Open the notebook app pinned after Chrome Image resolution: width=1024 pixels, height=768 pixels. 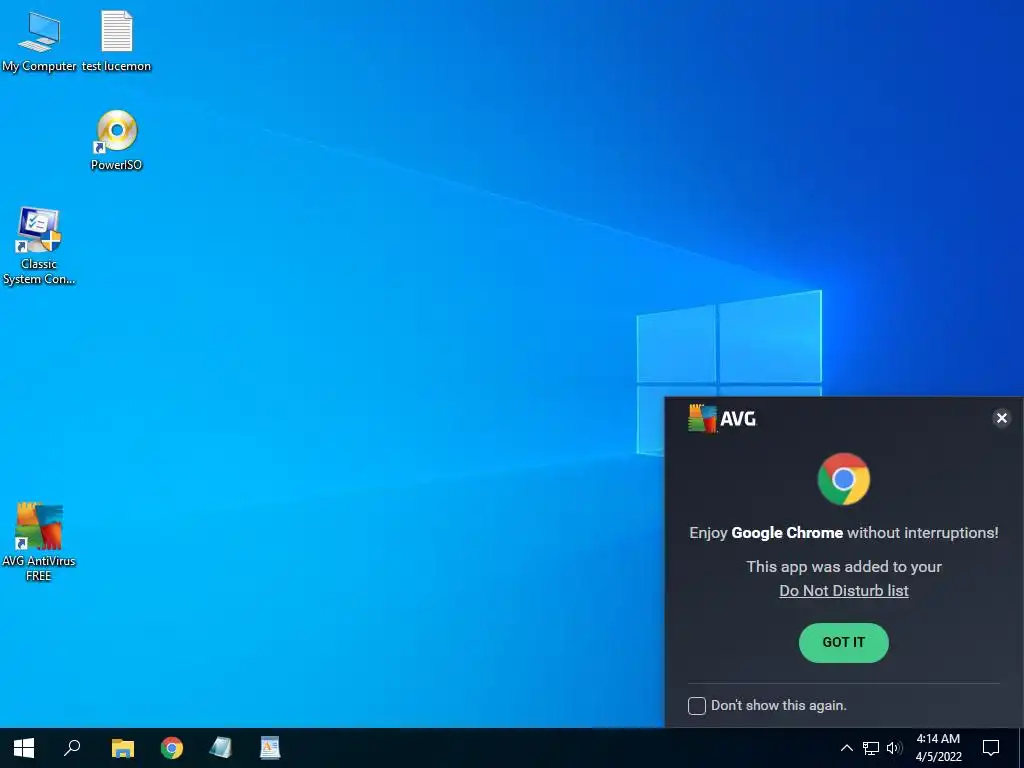coord(221,748)
